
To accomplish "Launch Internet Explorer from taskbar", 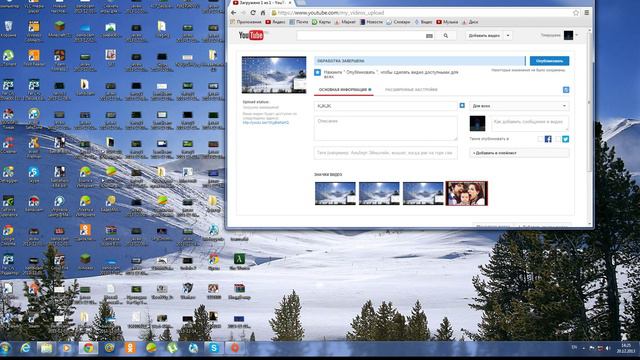I will pos(25,348).
